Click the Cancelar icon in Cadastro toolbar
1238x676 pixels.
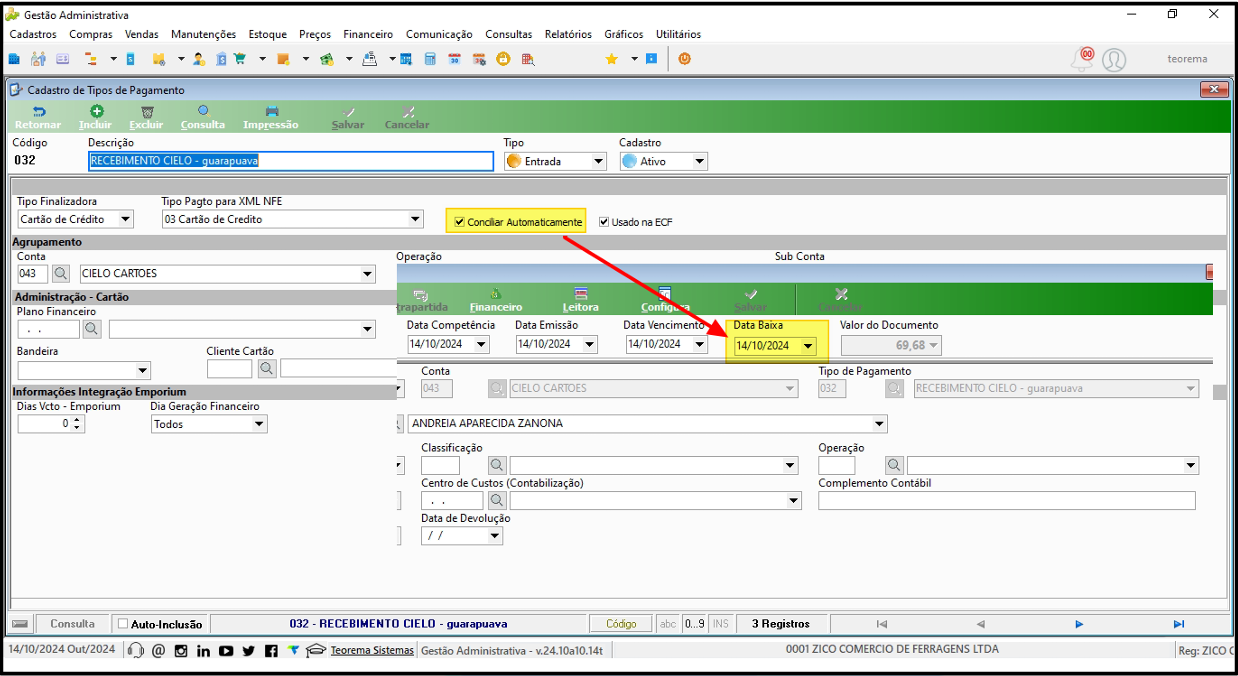tap(407, 112)
